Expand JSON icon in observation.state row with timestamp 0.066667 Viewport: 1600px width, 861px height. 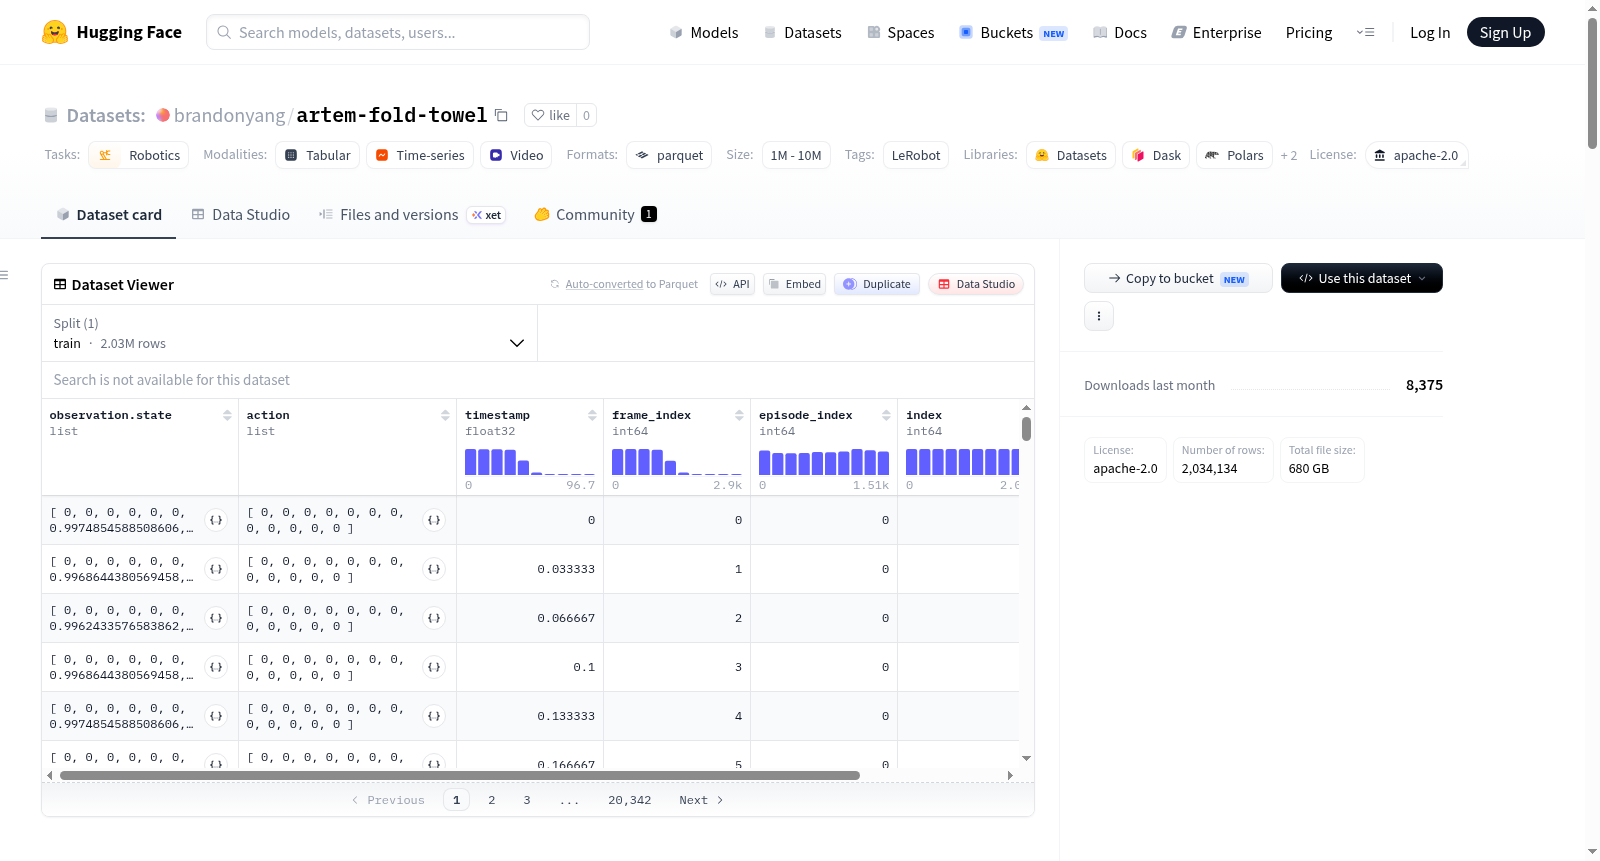[x=215, y=618]
